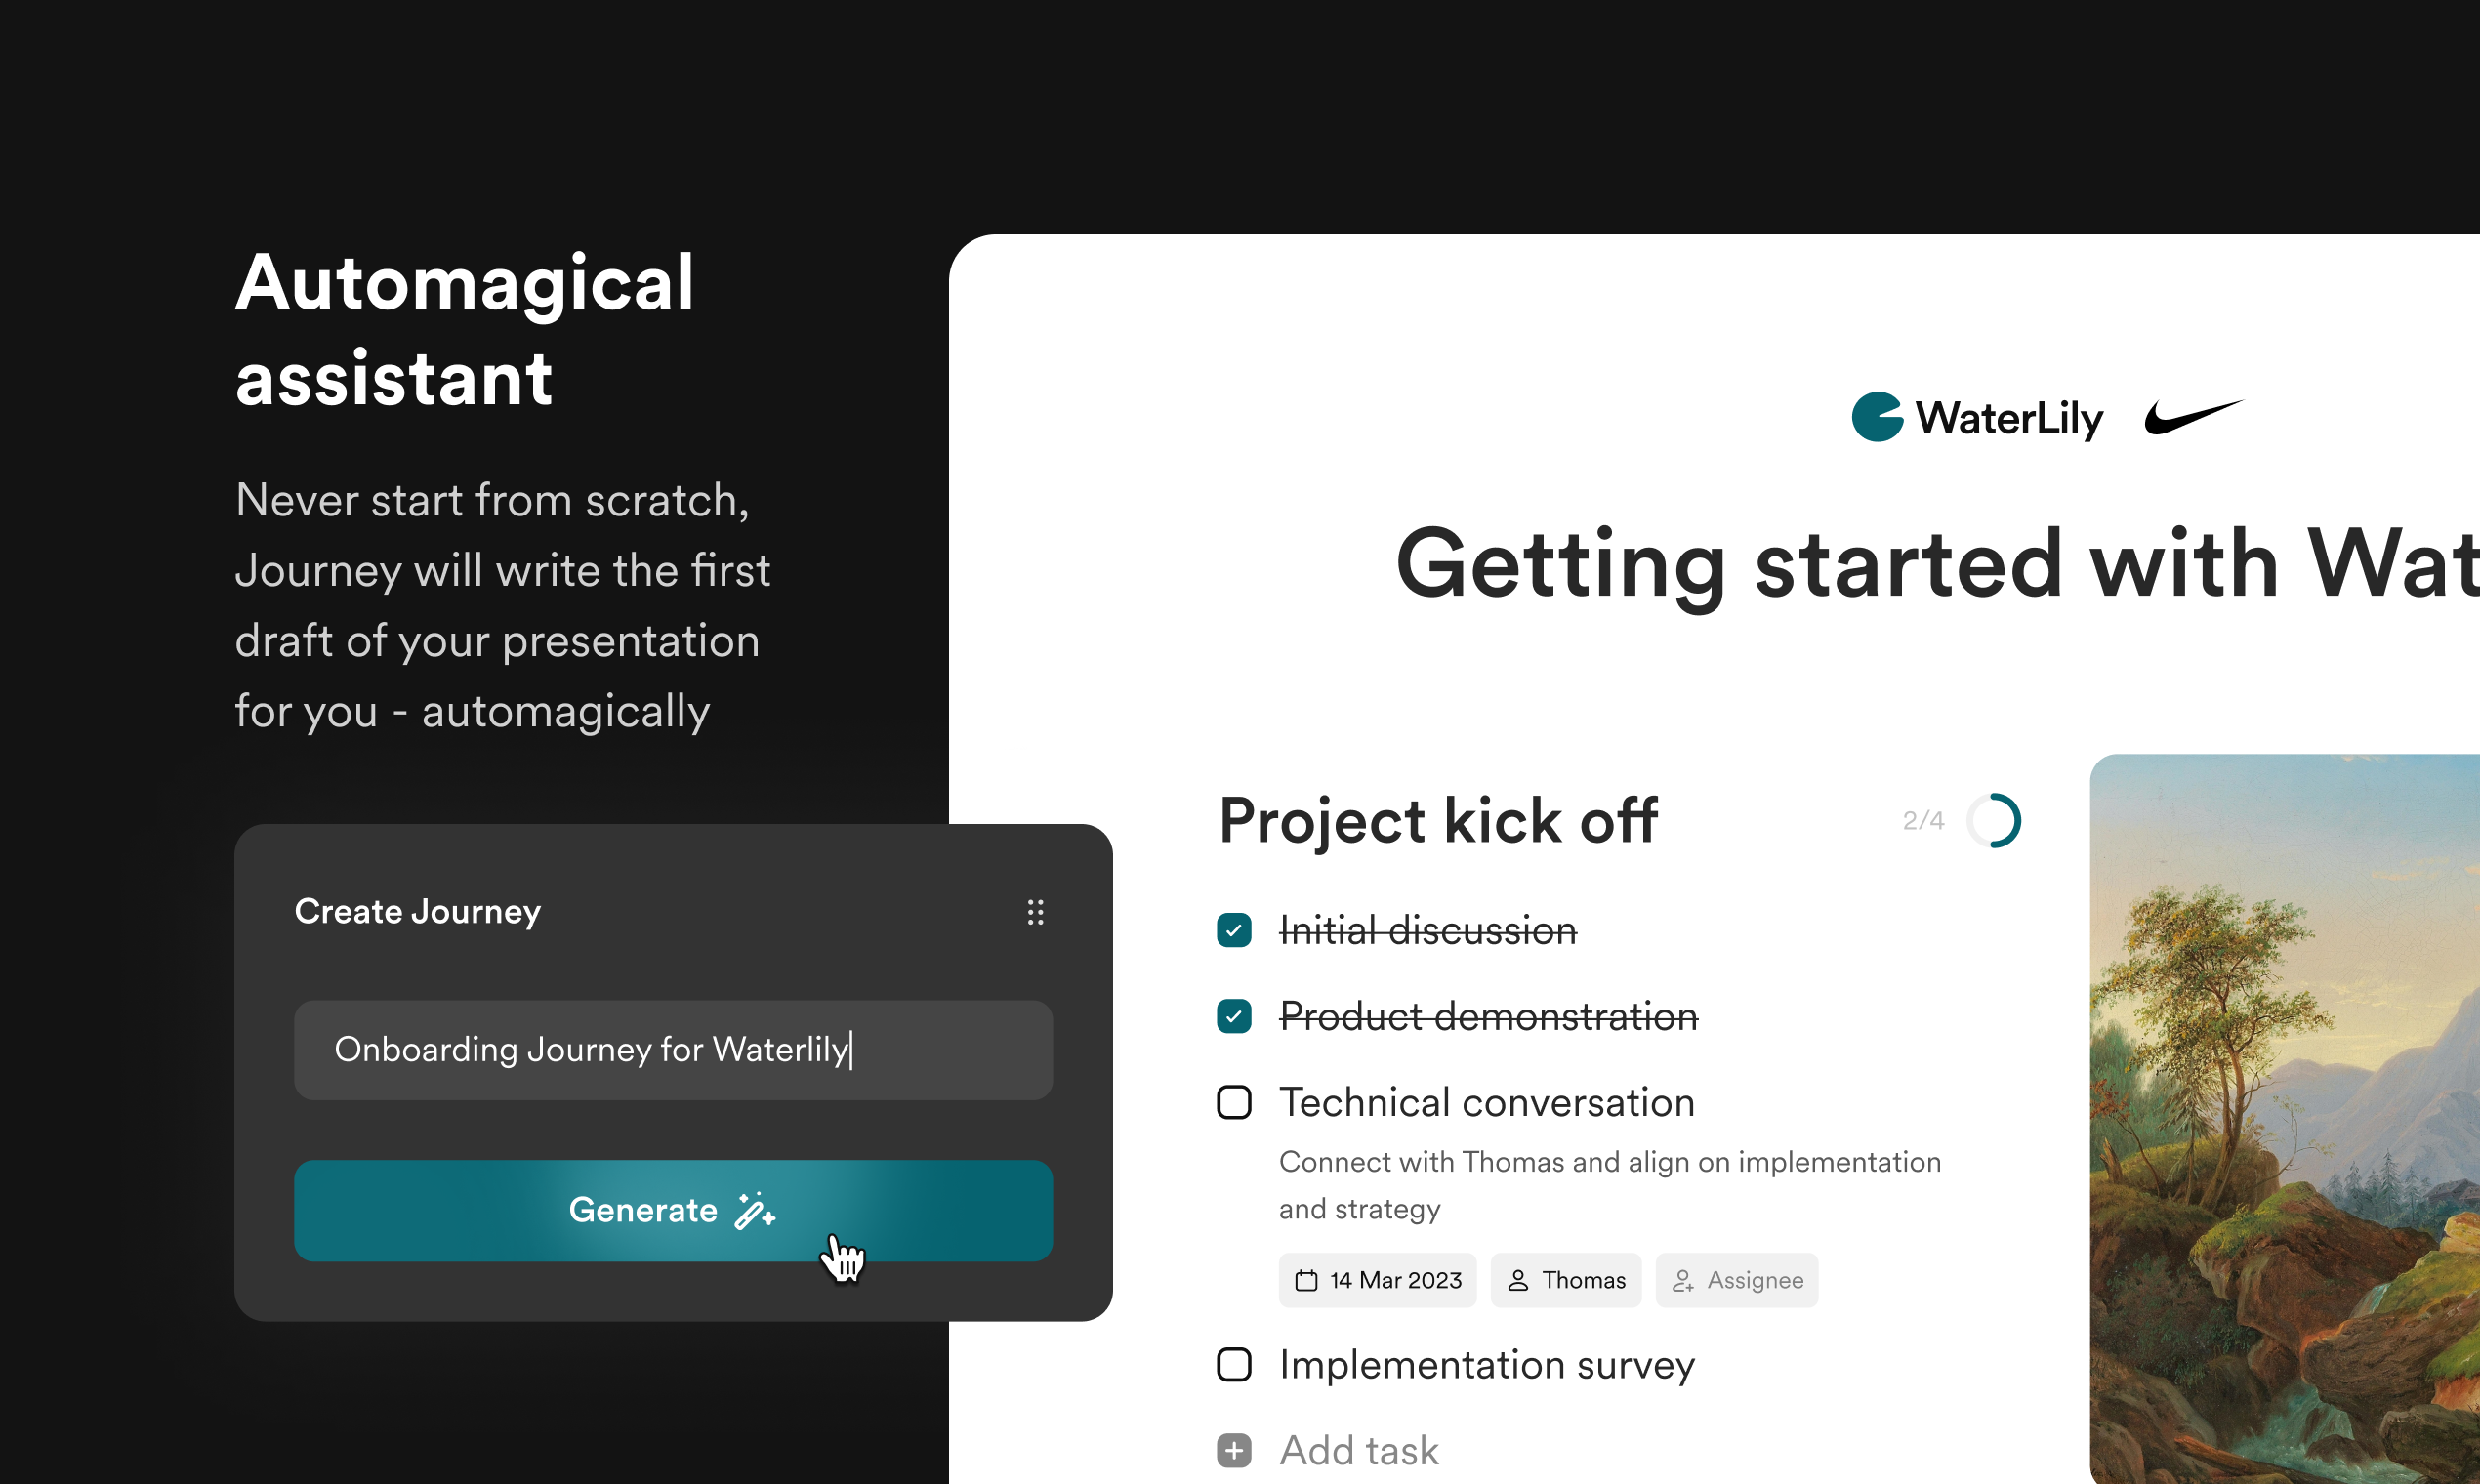Viewport: 2480px width, 1484px height.
Task: Click the WaterLily logo icon
Action: tap(1876, 417)
